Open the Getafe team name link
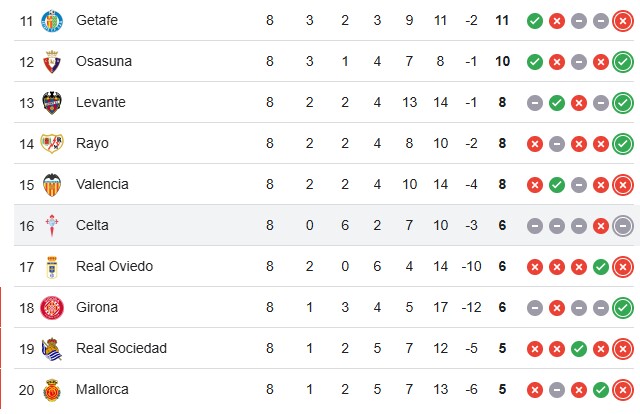 (x=96, y=20)
